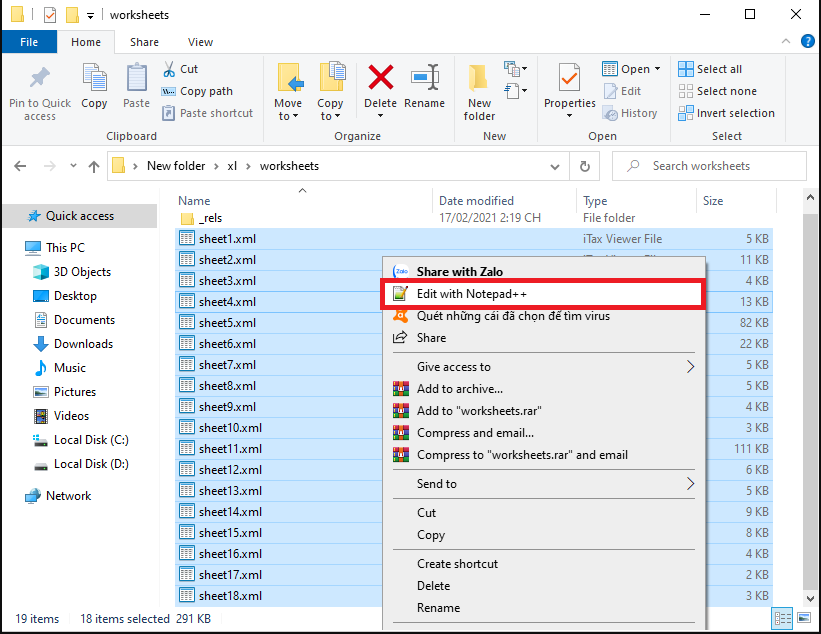Click Pin to Quick access icon
The width and height of the screenshot is (821, 634).
40,78
